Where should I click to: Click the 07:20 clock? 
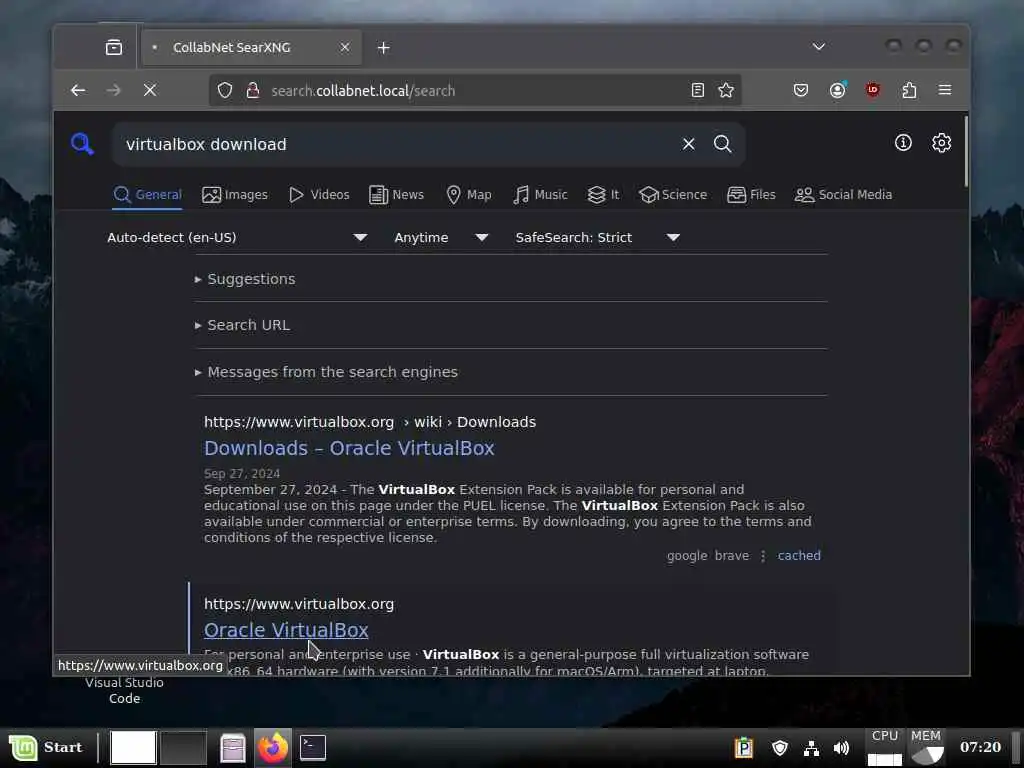980,747
